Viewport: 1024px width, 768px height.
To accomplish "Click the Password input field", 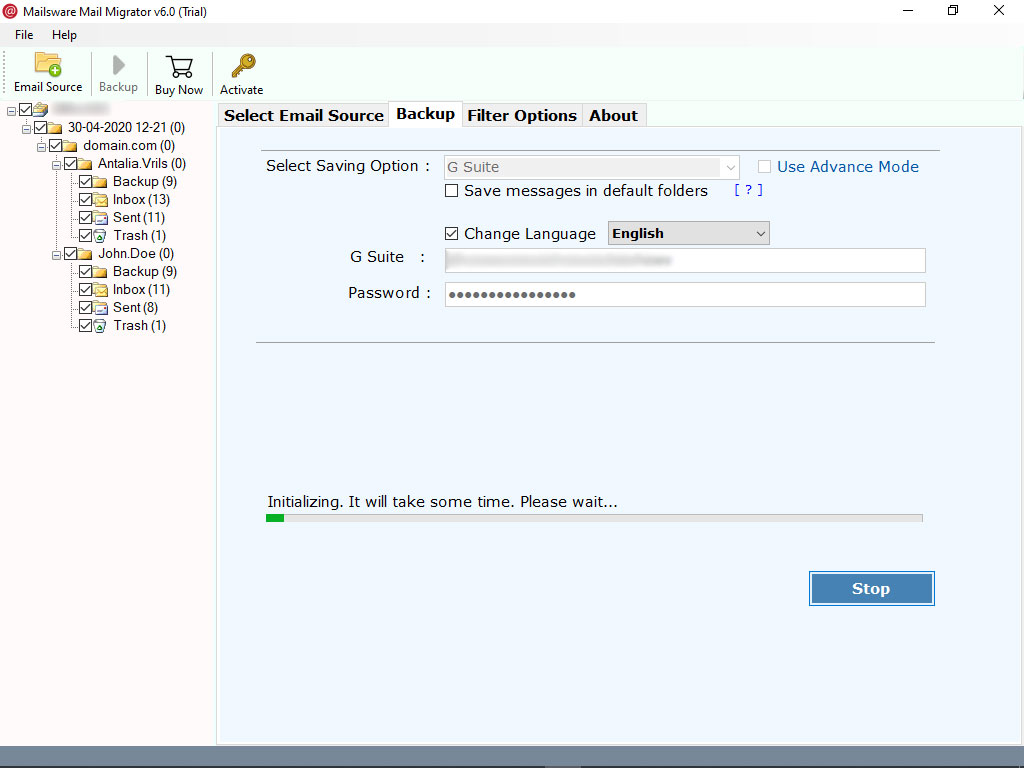I will point(685,295).
